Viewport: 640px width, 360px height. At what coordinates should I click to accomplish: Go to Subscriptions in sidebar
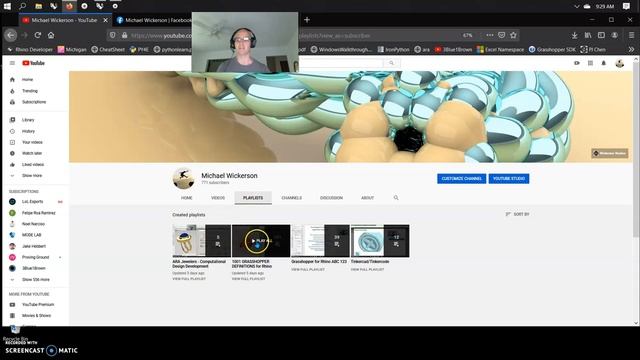(x=35, y=102)
